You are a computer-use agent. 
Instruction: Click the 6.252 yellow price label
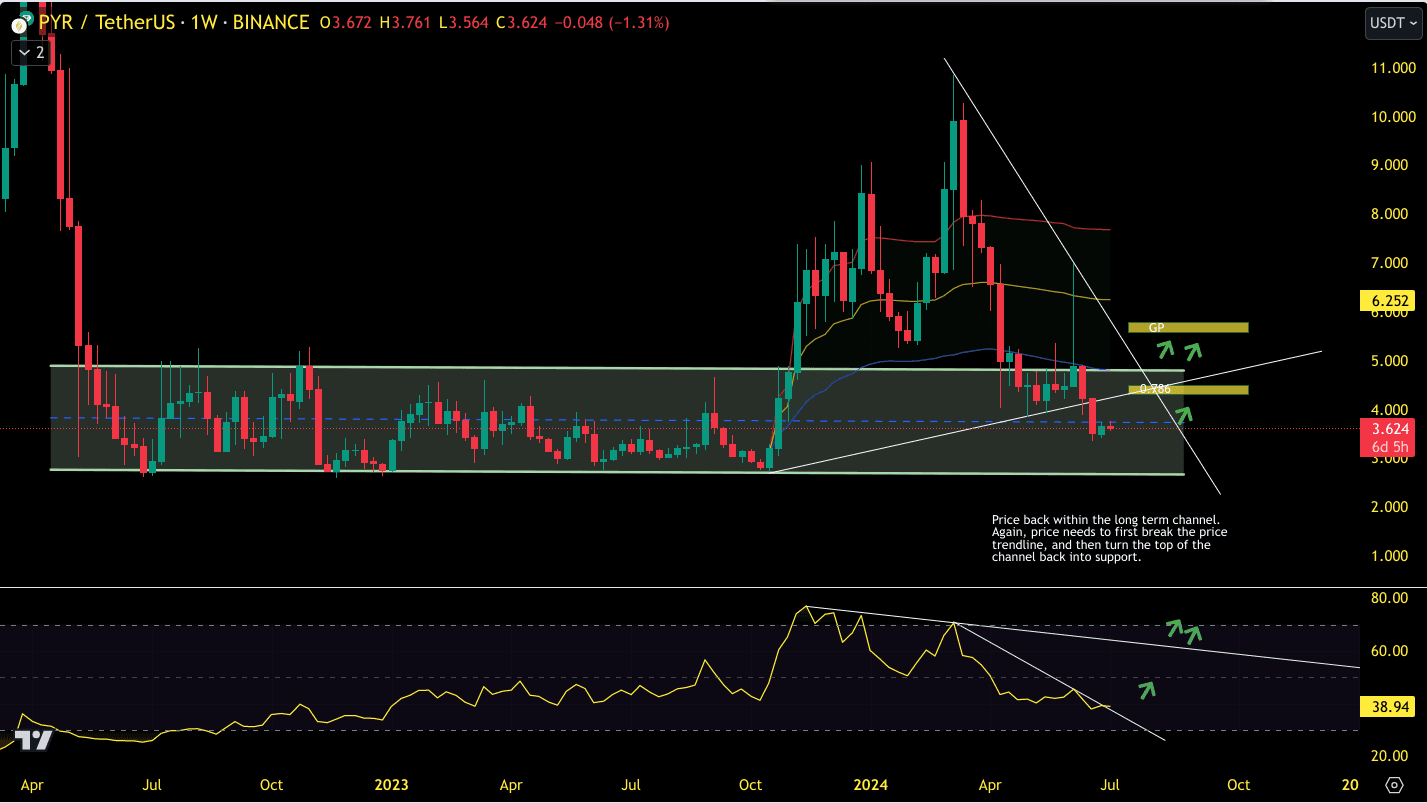click(1385, 300)
